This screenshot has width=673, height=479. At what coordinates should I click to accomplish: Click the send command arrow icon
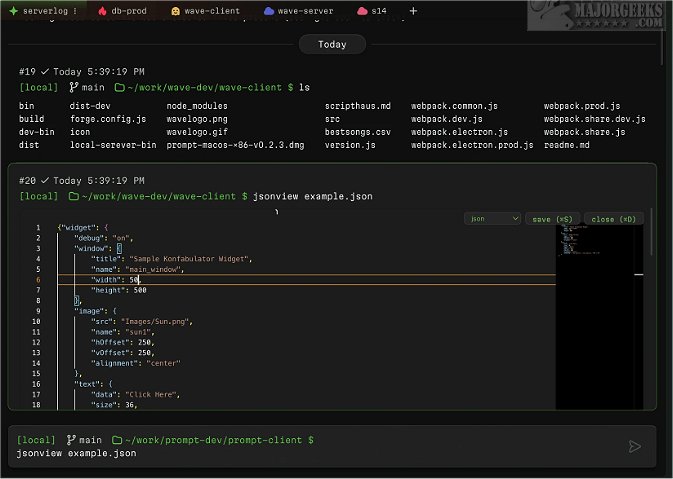click(634, 446)
